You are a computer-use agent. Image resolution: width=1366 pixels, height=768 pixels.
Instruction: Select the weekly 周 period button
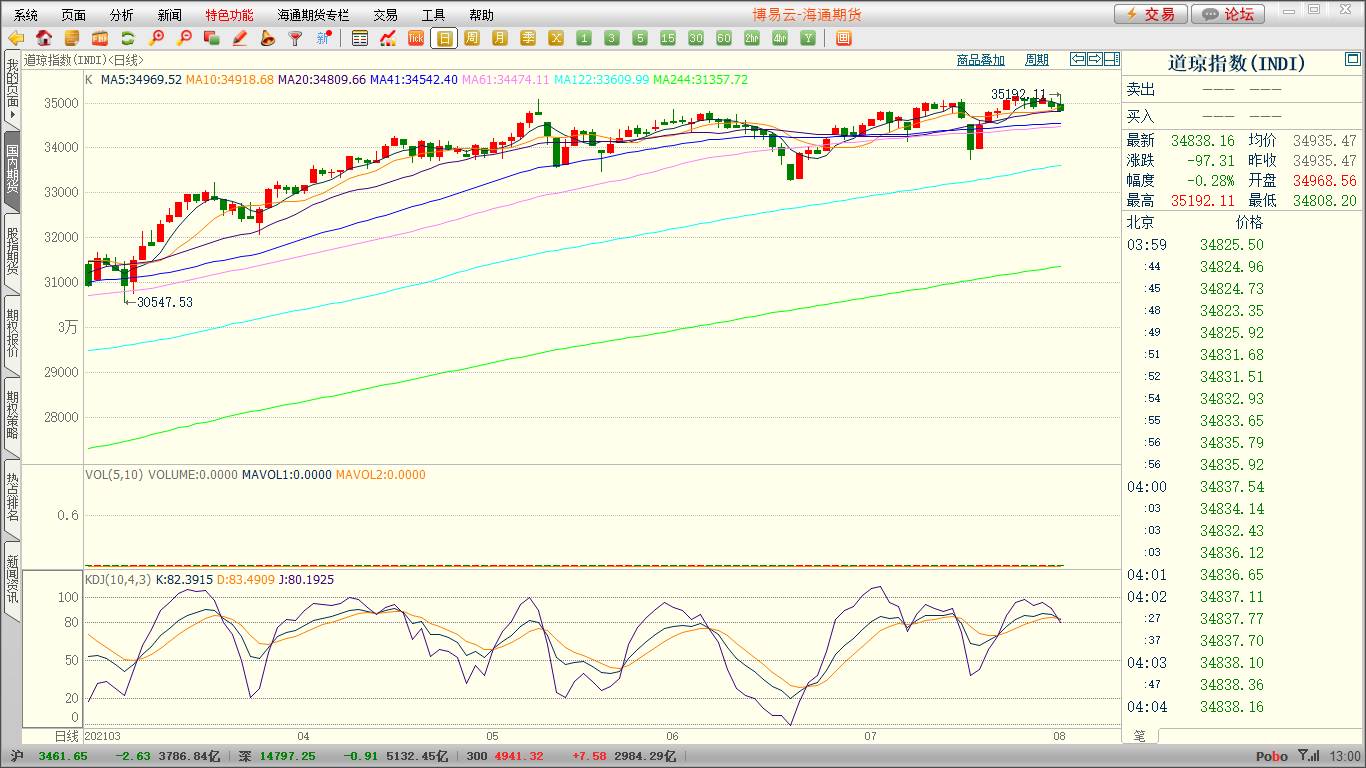(472, 38)
